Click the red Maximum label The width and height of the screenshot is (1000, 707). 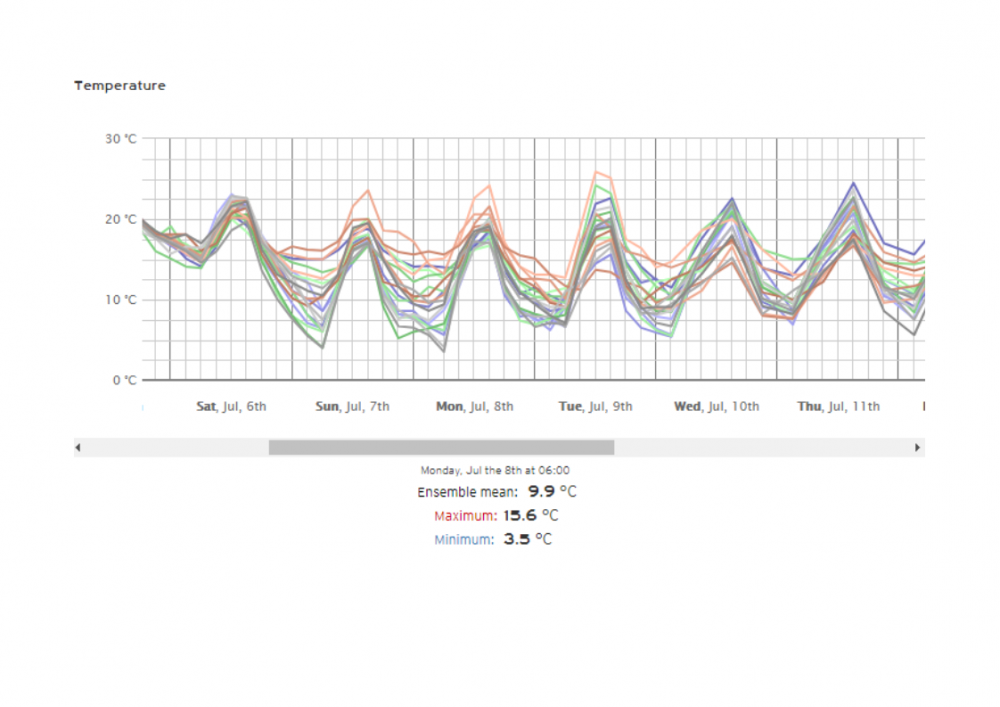pyautogui.click(x=465, y=516)
